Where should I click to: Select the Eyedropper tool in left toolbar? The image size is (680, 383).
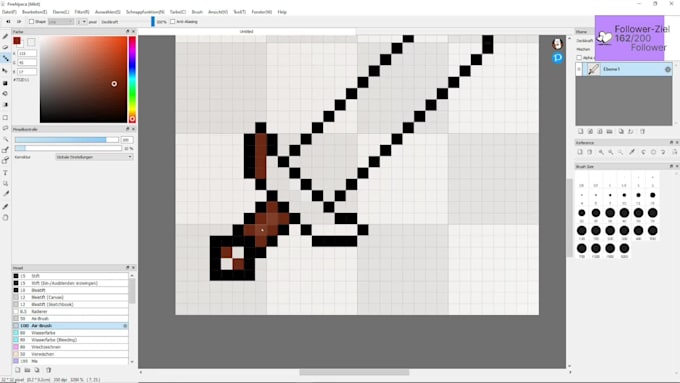pyautogui.click(x=6, y=206)
